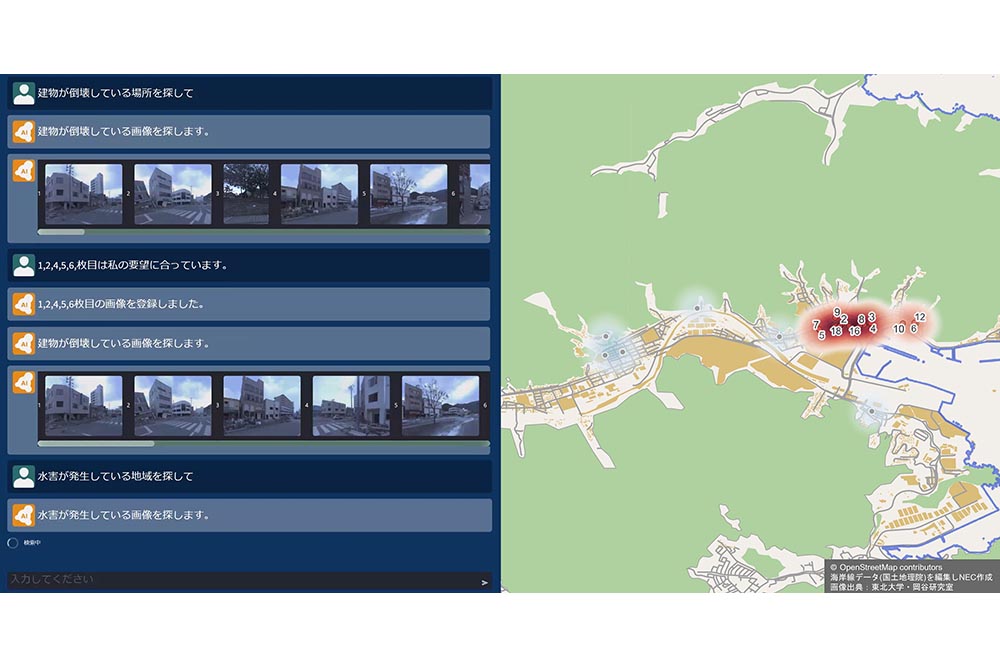Open thumbnail 1 in the second image strip
The image size is (1000, 667).
click(84, 405)
